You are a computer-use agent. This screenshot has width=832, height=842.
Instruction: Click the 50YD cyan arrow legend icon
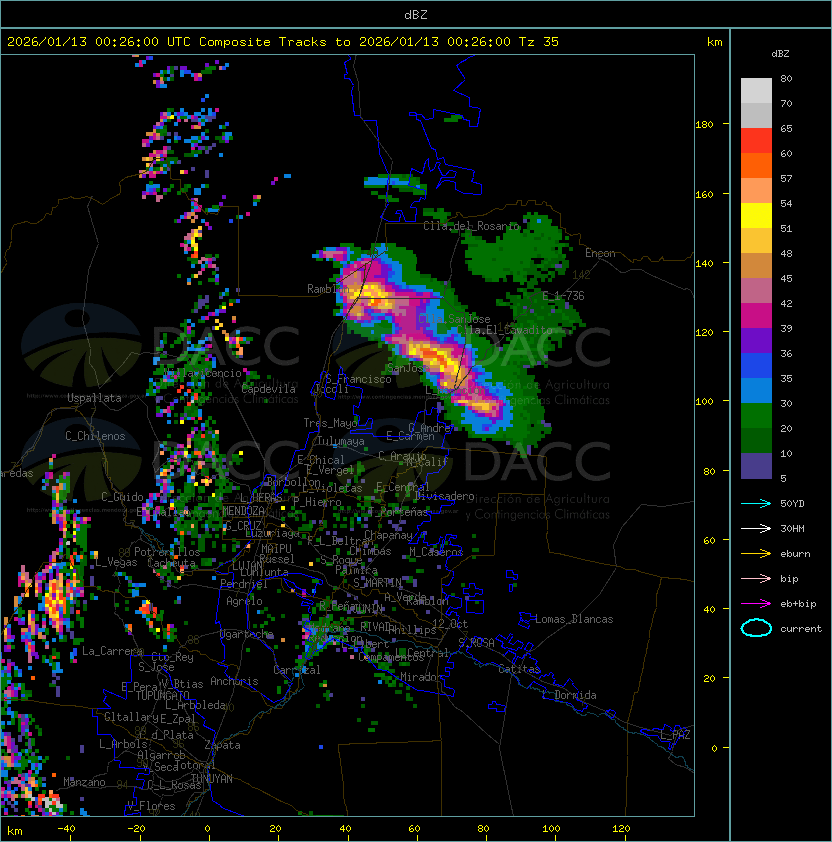click(x=756, y=503)
